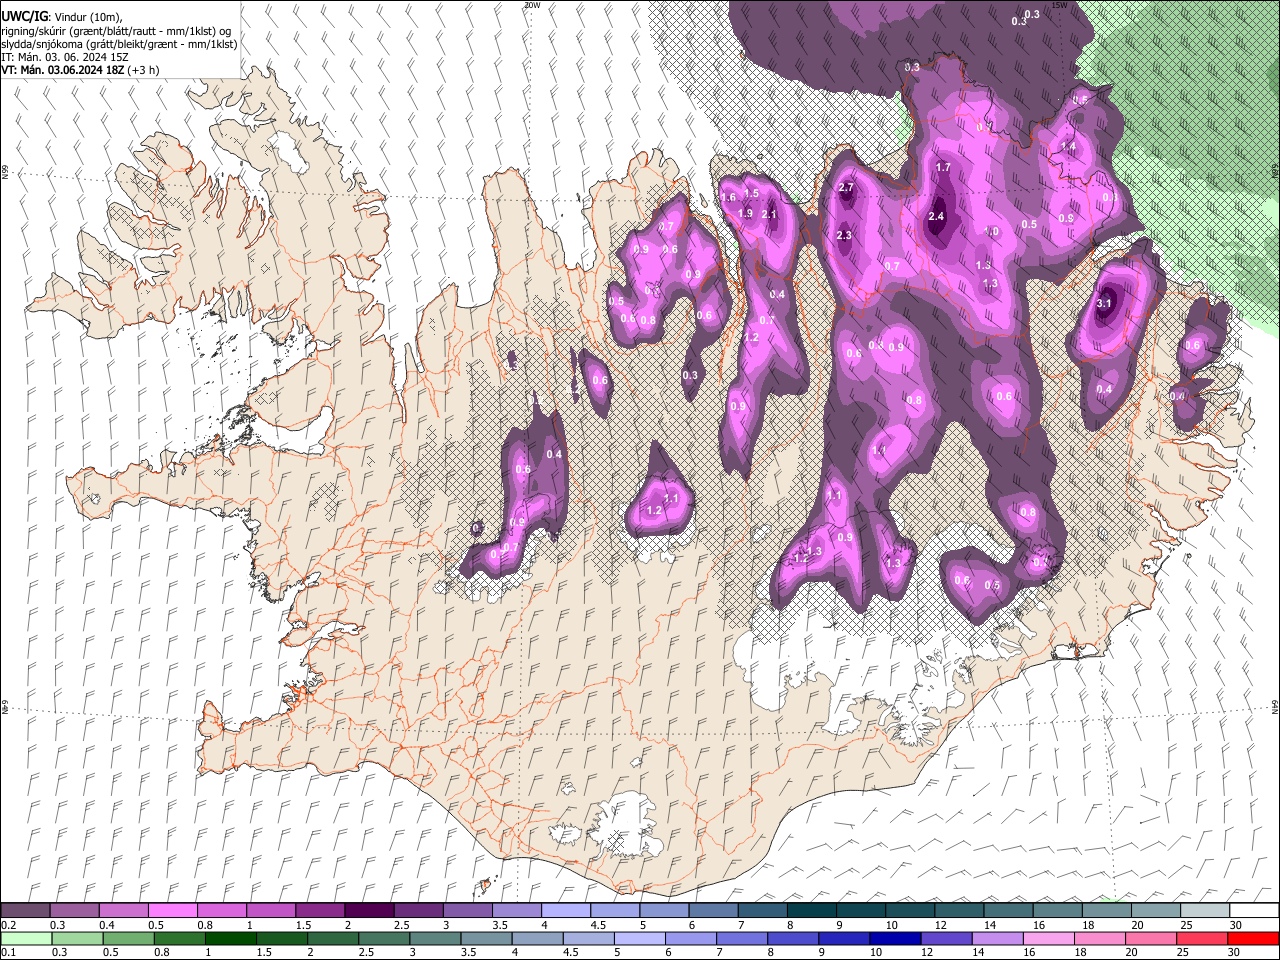Select the 2.4 value in the dark purple core

click(x=937, y=216)
